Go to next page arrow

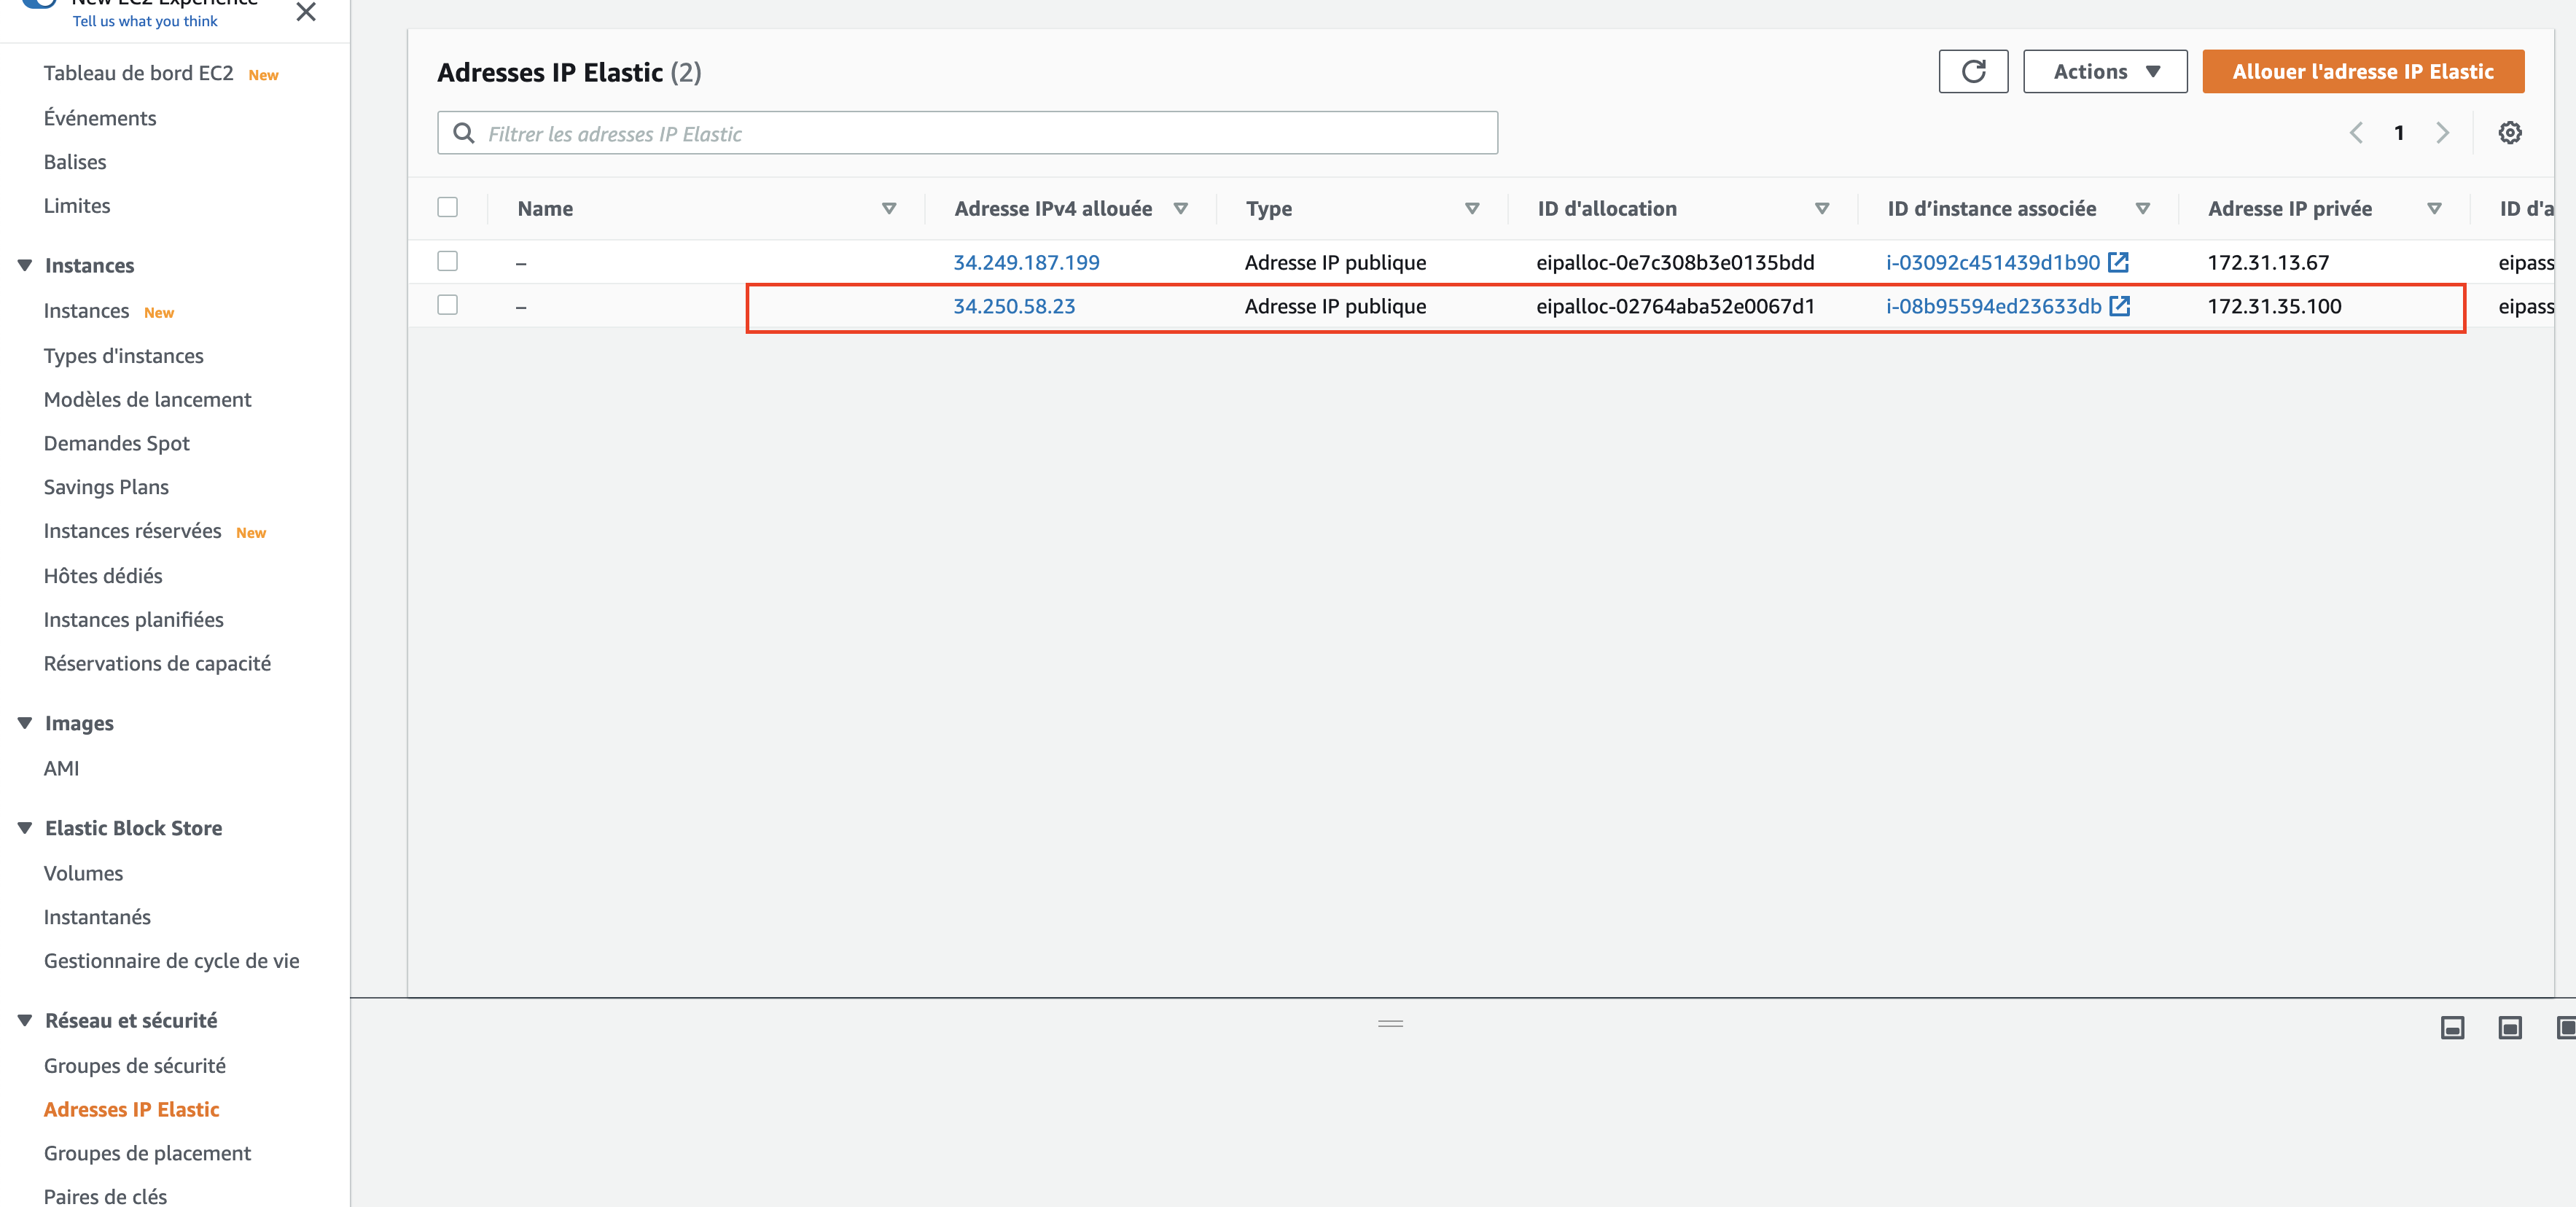click(2442, 133)
